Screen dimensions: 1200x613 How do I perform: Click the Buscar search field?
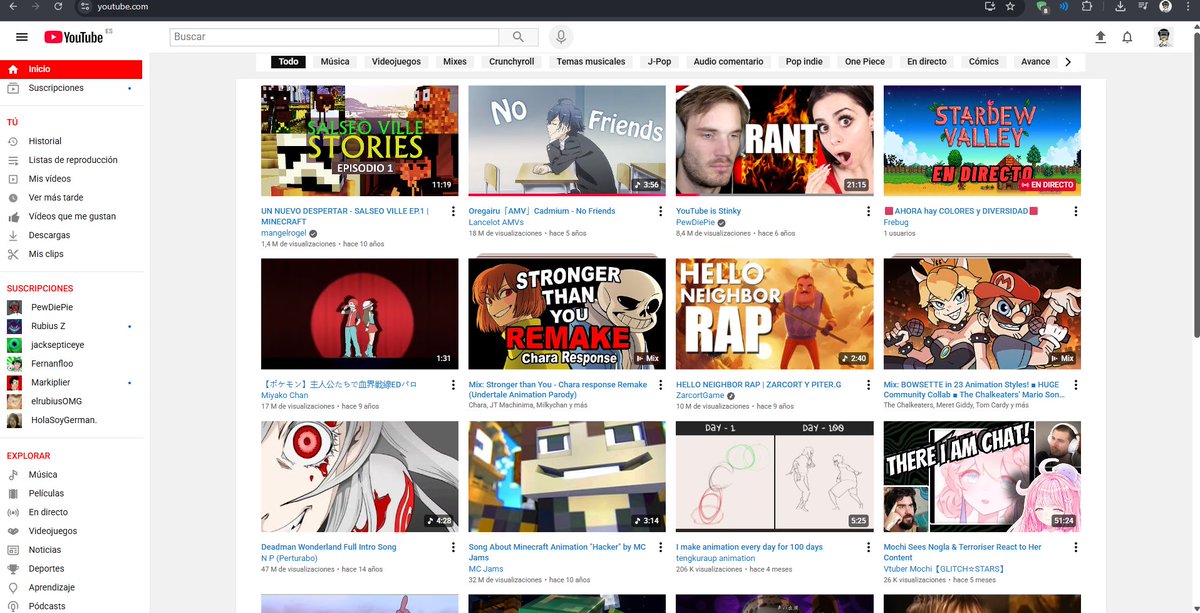coord(333,37)
